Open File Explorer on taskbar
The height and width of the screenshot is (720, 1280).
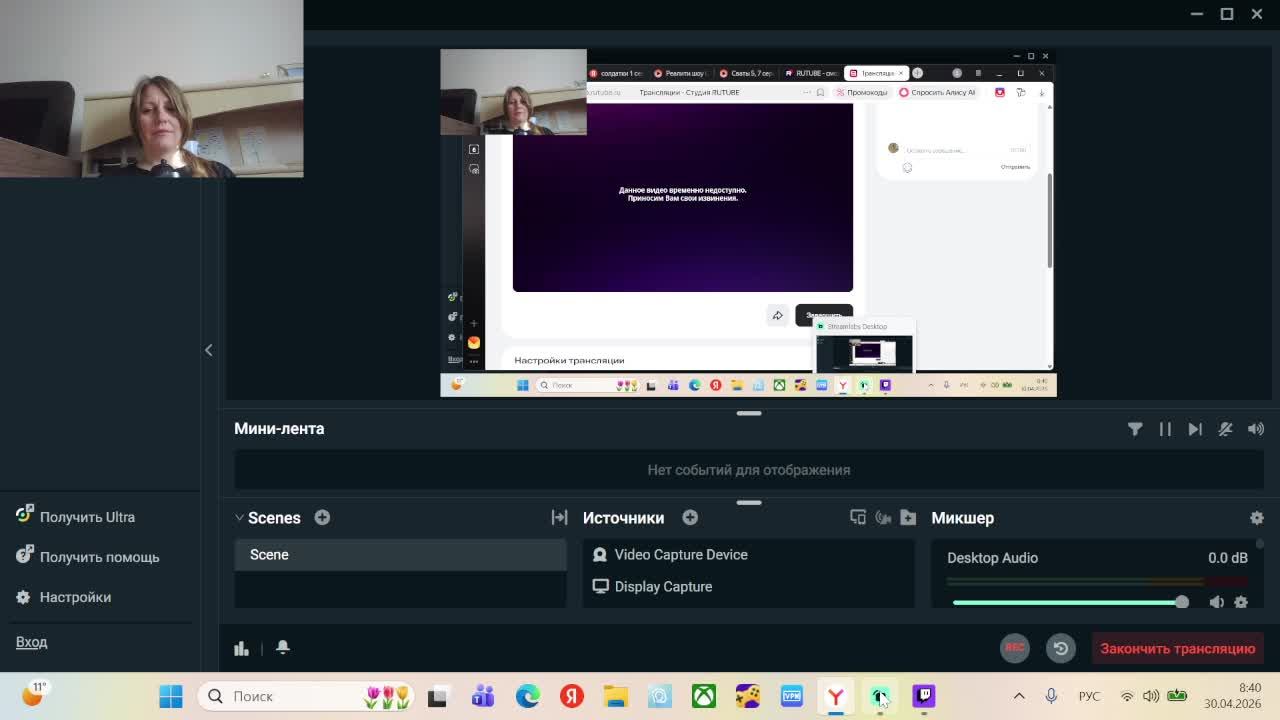[615, 696]
